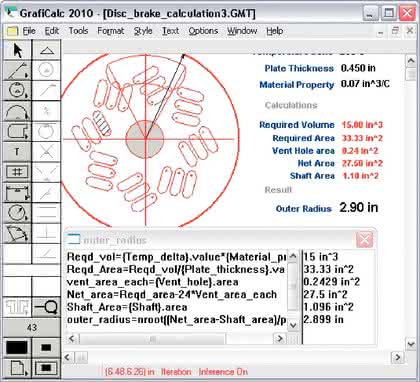Click the circle-on-circle constraint icon

47,131
